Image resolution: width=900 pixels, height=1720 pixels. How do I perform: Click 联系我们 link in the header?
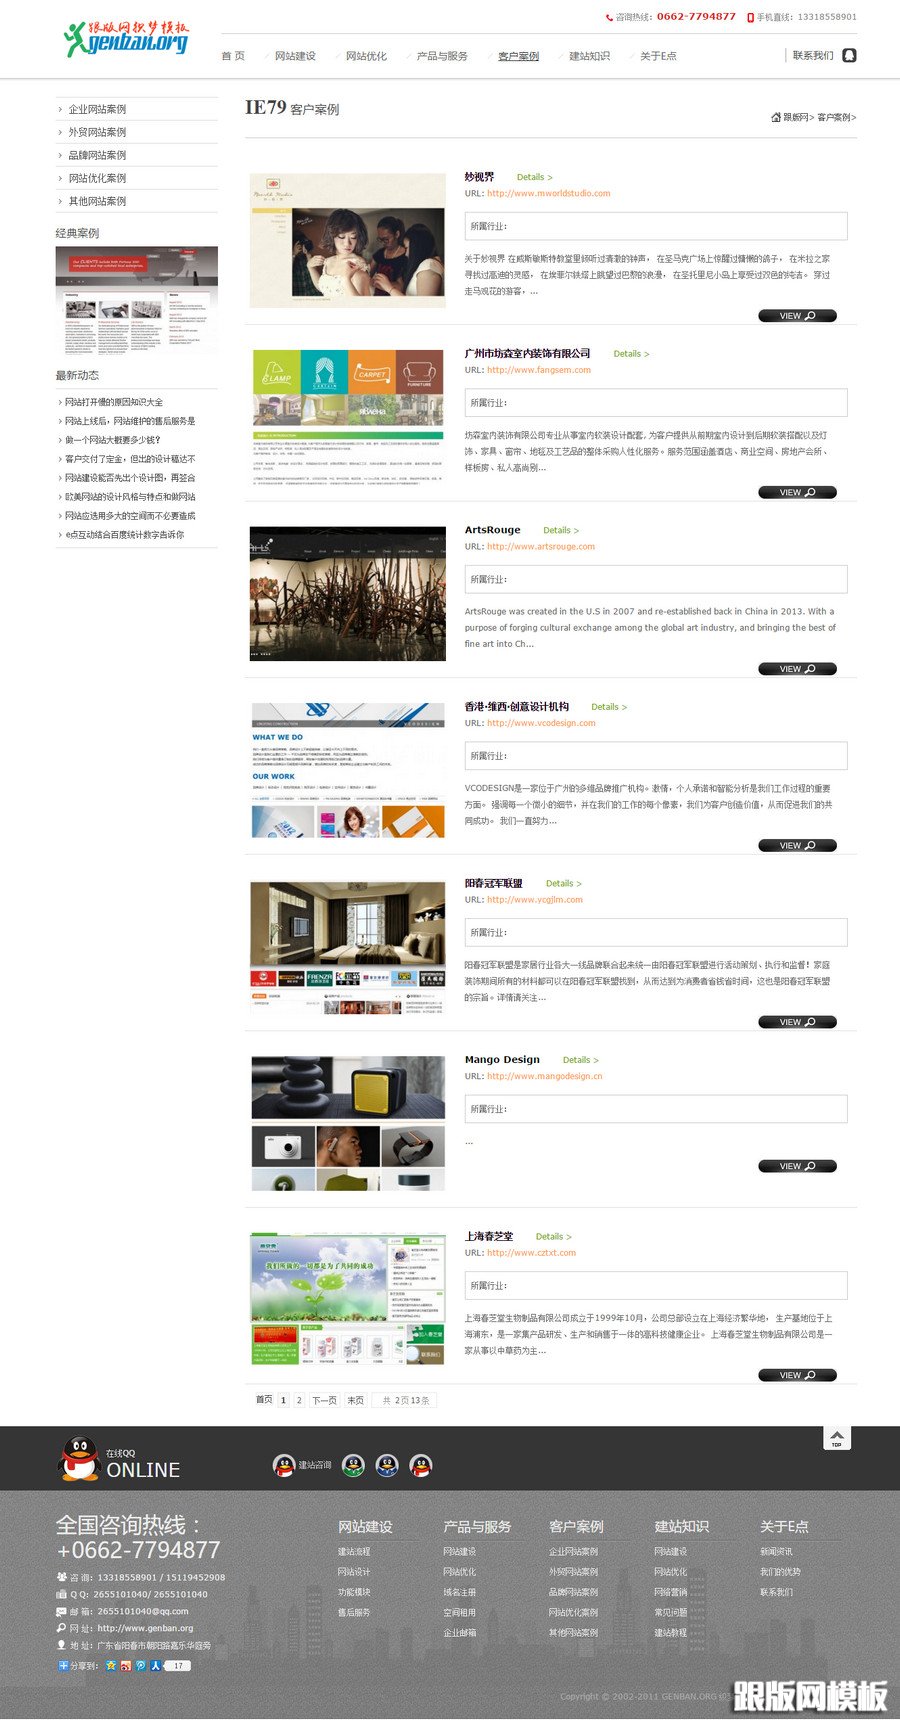click(x=813, y=55)
